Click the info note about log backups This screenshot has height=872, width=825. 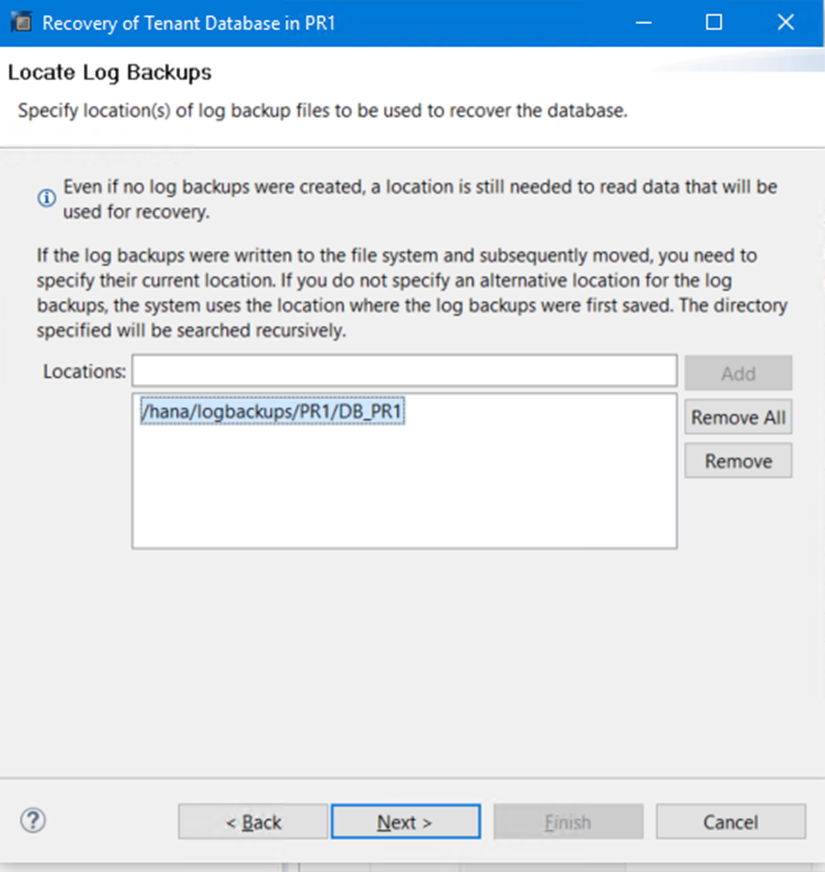(420, 199)
